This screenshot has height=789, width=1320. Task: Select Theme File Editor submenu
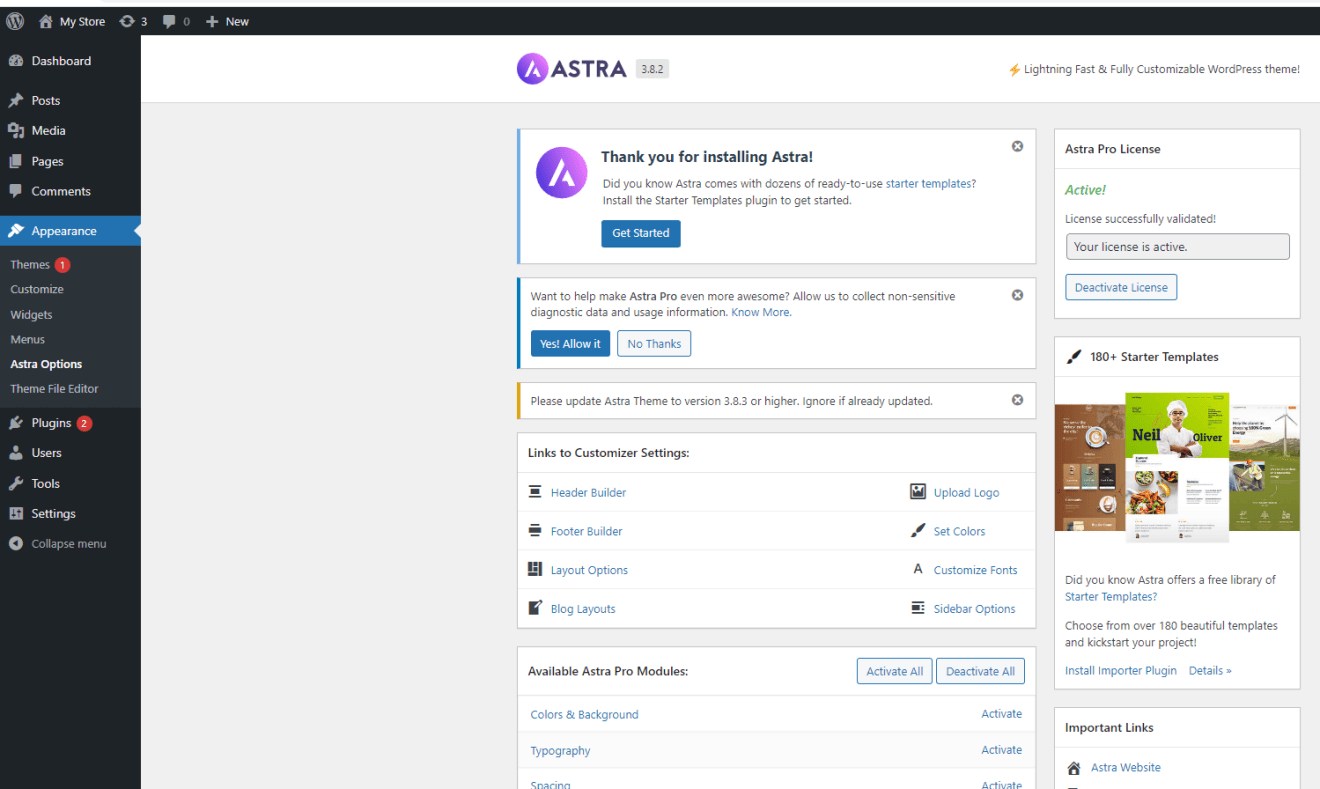coord(54,389)
